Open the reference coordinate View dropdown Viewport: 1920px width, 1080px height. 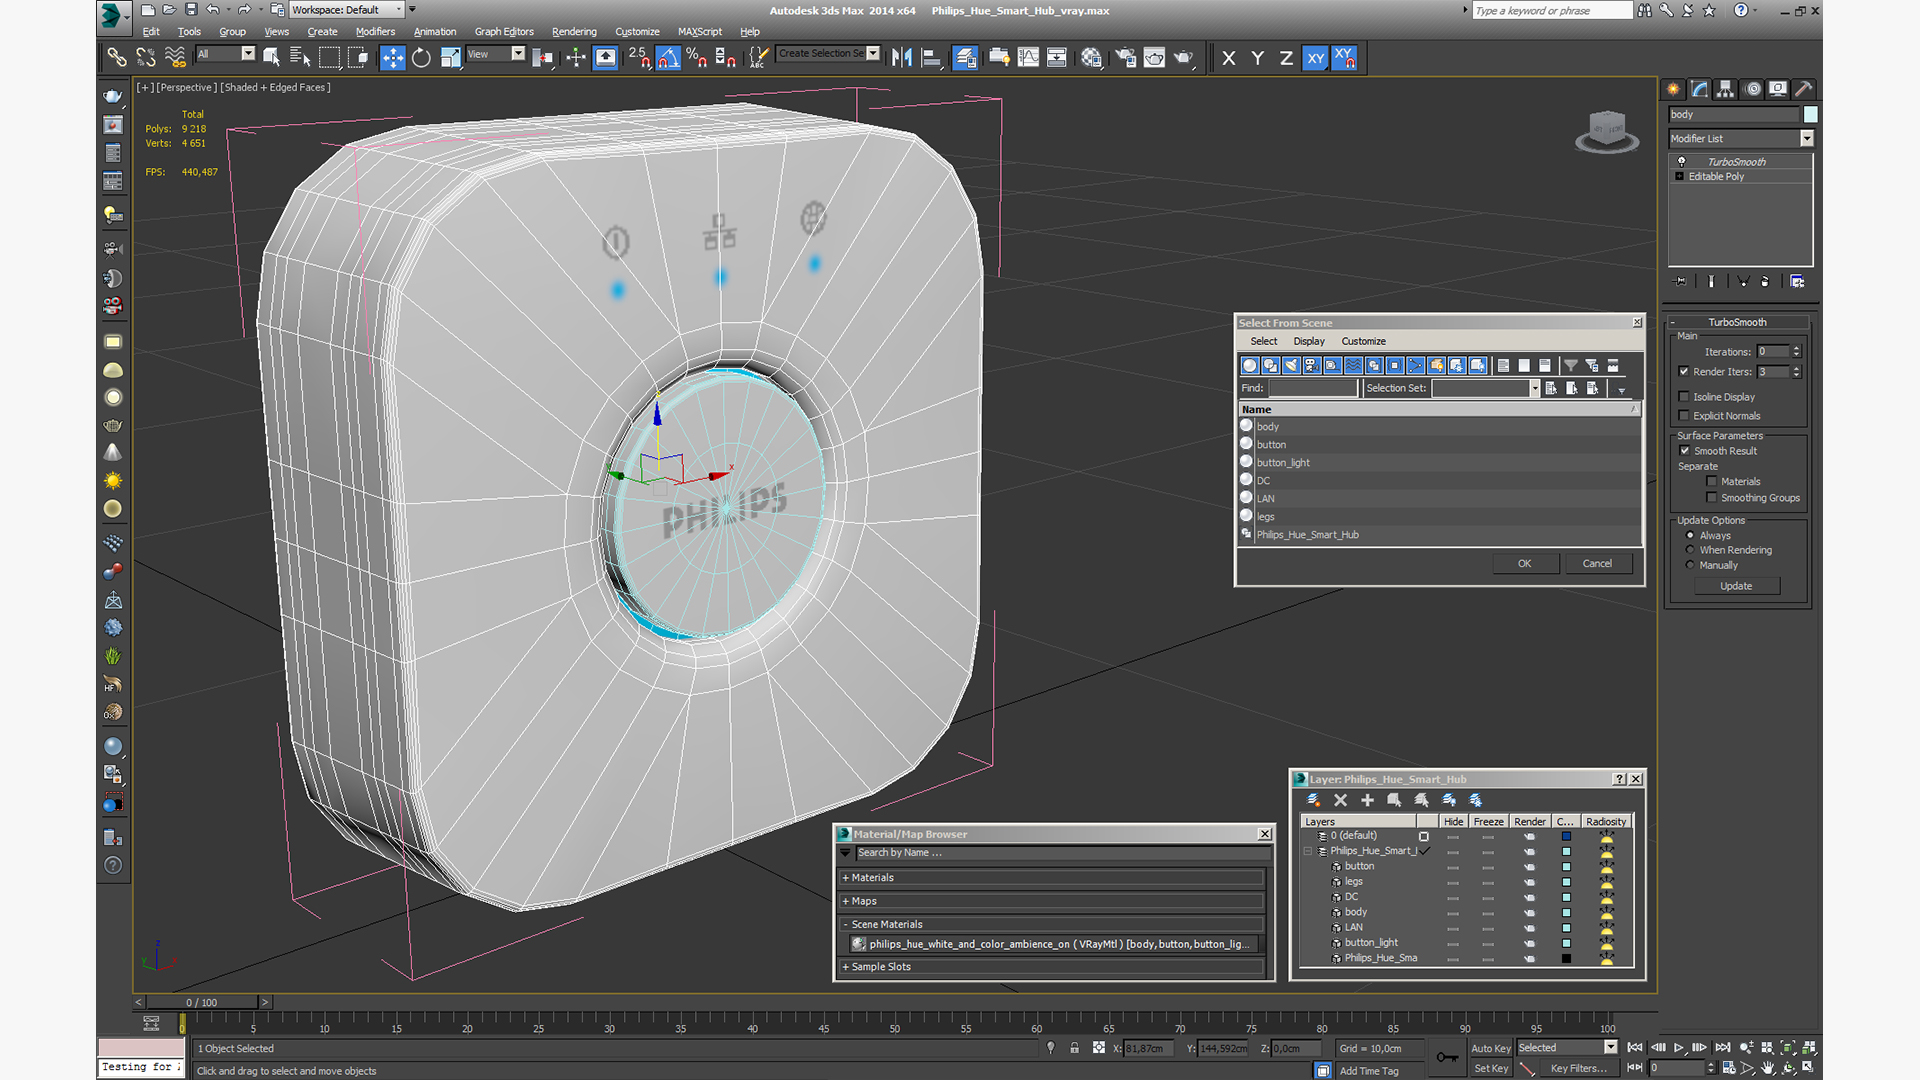[496, 54]
